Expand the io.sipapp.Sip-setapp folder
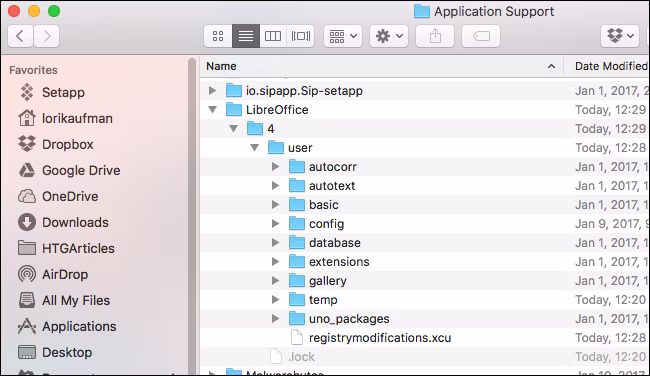Viewport: 650px width, 376px height. (x=213, y=90)
